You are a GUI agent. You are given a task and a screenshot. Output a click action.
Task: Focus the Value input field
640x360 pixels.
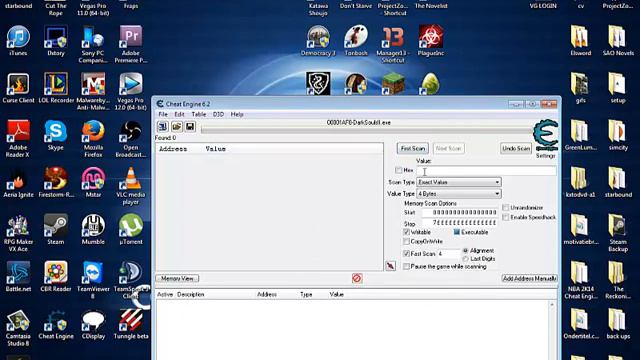(x=487, y=171)
